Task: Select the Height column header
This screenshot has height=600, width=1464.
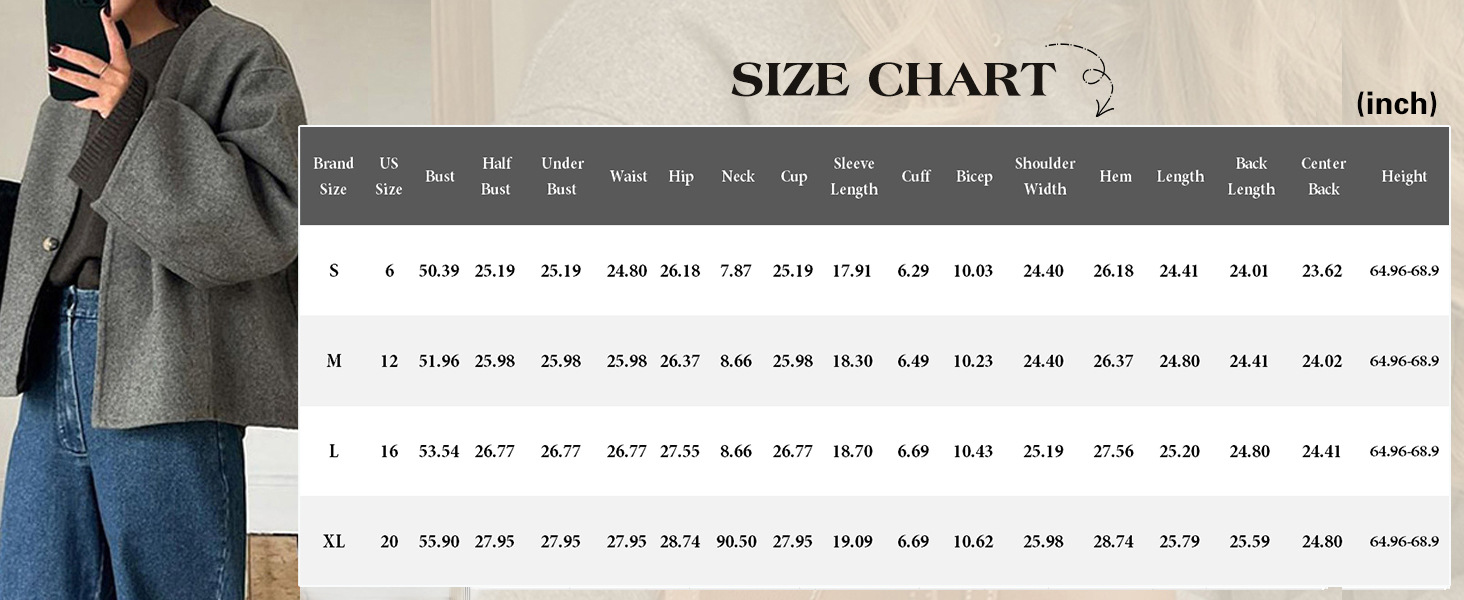Action: tap(1404, 176)
